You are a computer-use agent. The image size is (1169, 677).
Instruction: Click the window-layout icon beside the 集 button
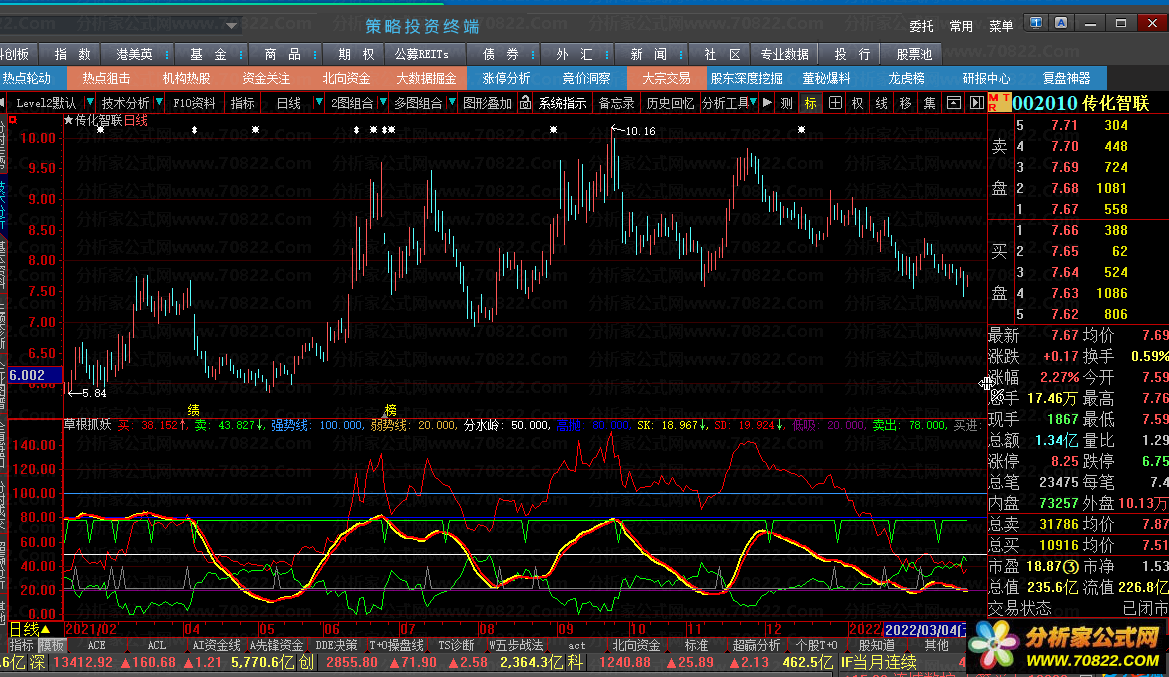coord(954,103)
